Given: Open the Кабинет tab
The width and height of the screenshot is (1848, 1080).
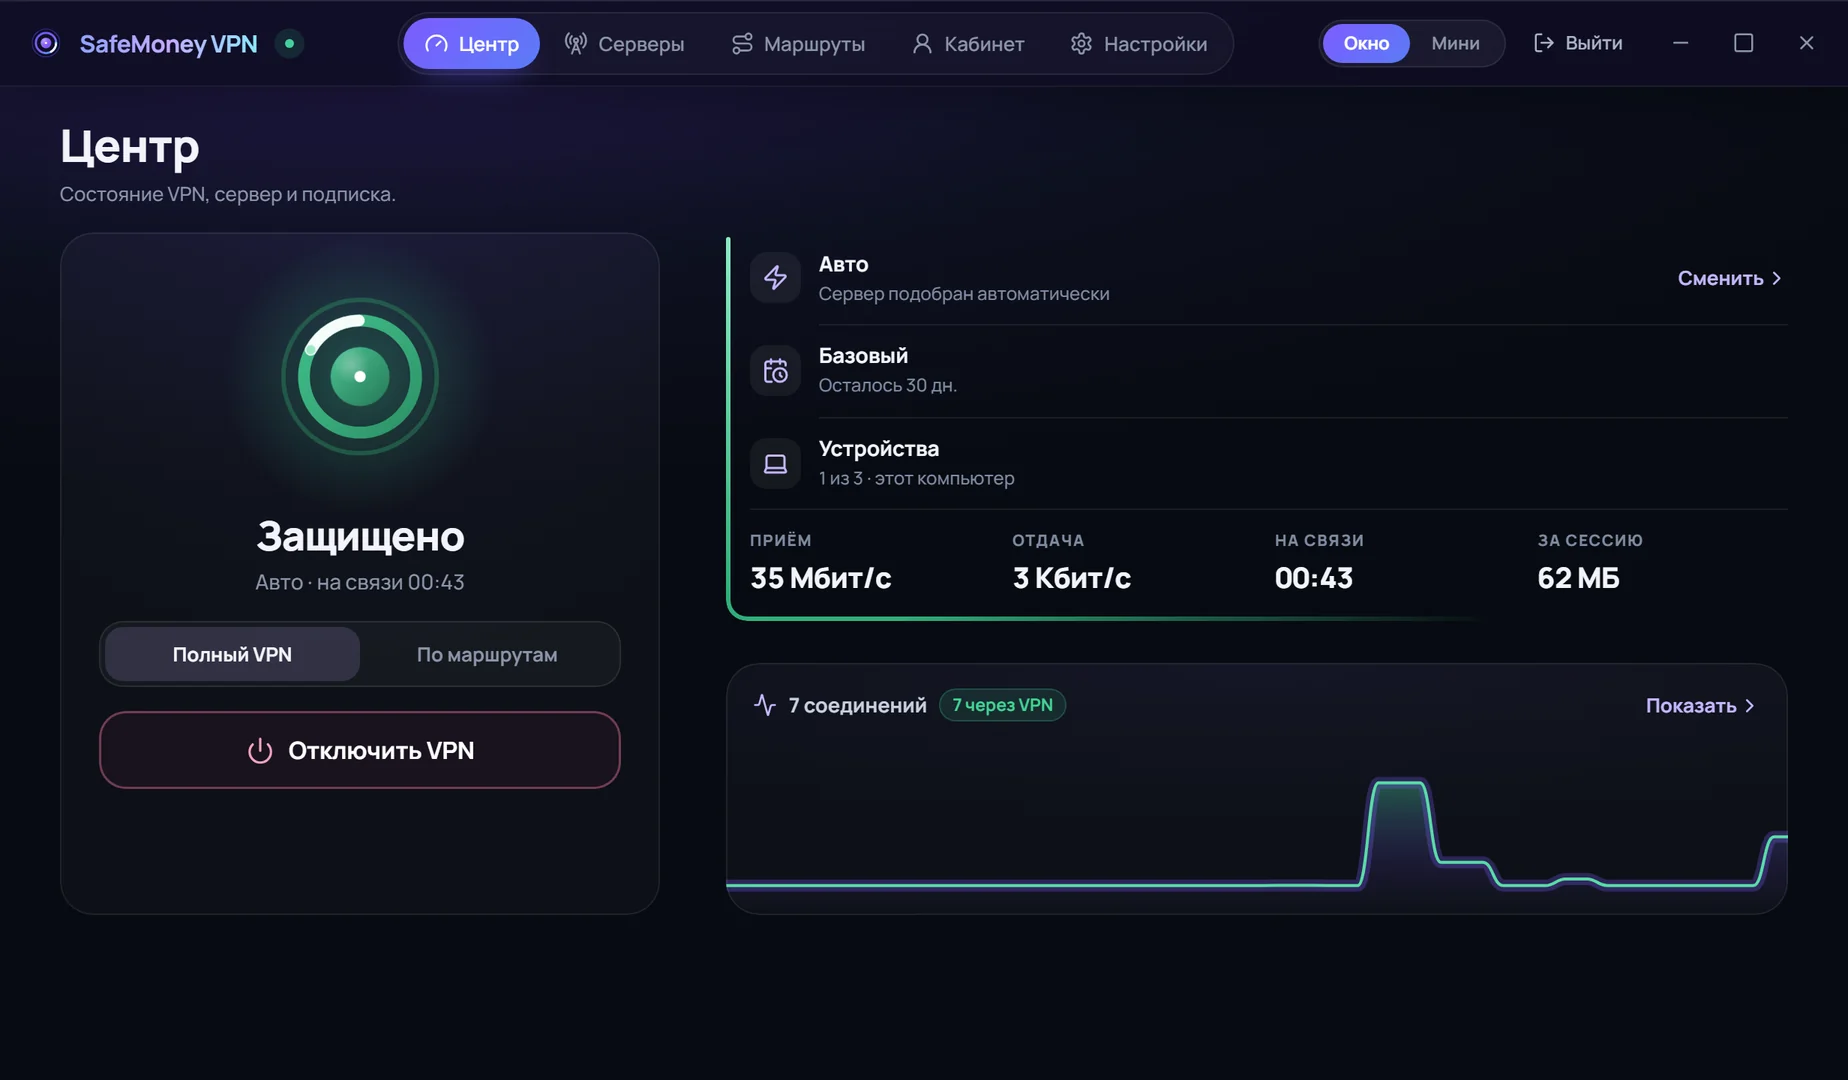Looking at the screenshot, I should click(x=968, y=43).
